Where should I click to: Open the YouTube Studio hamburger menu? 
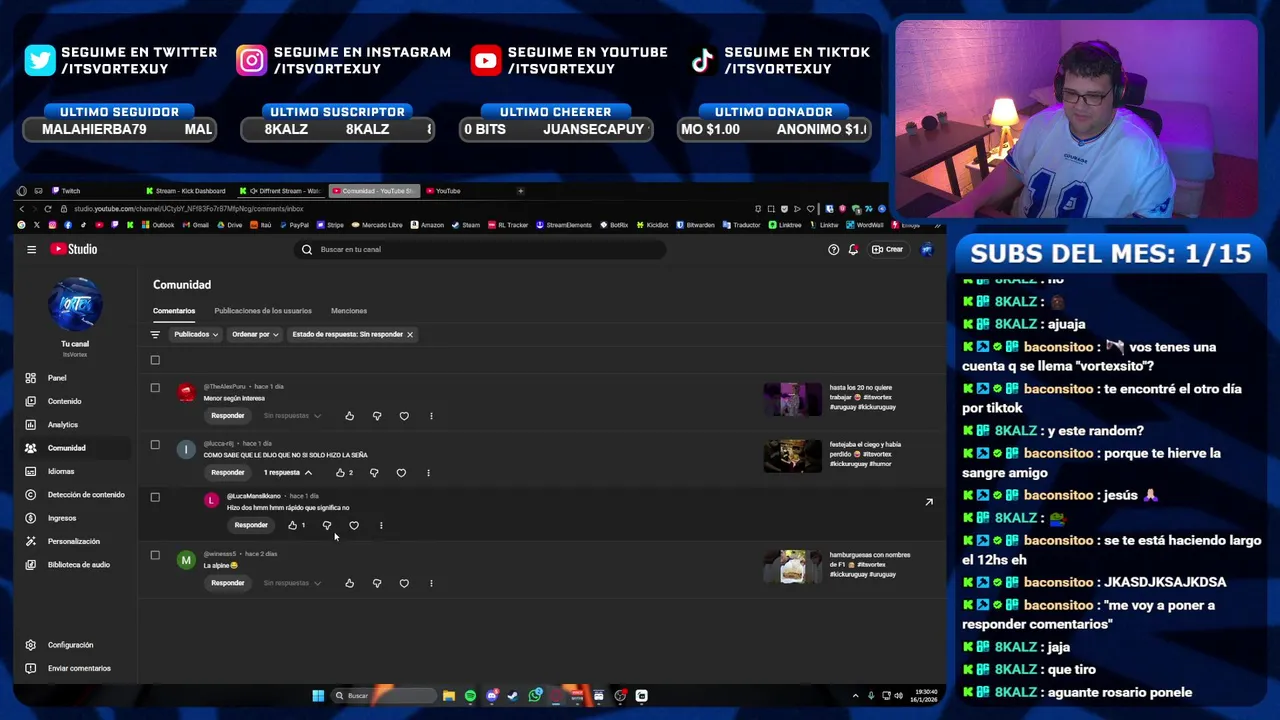[x=31, y=250]
